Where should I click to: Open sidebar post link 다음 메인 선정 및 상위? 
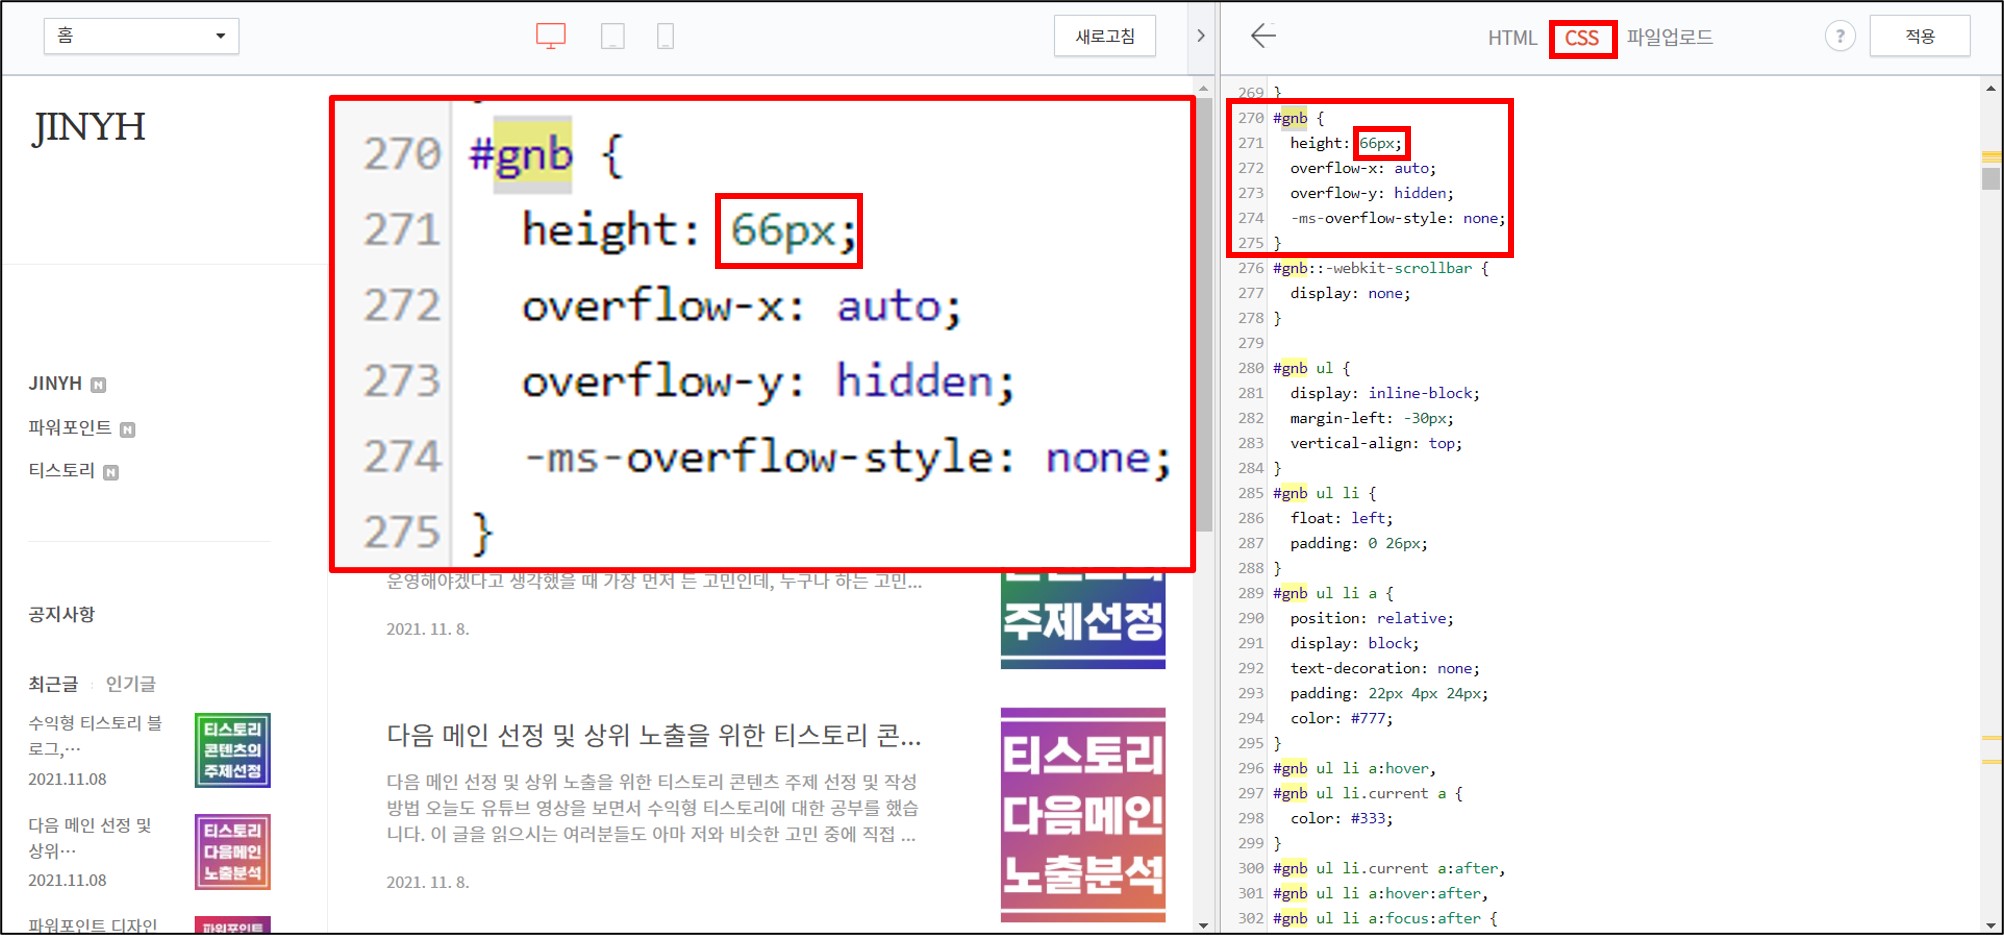pyautogui.click(x=90, y=837)
